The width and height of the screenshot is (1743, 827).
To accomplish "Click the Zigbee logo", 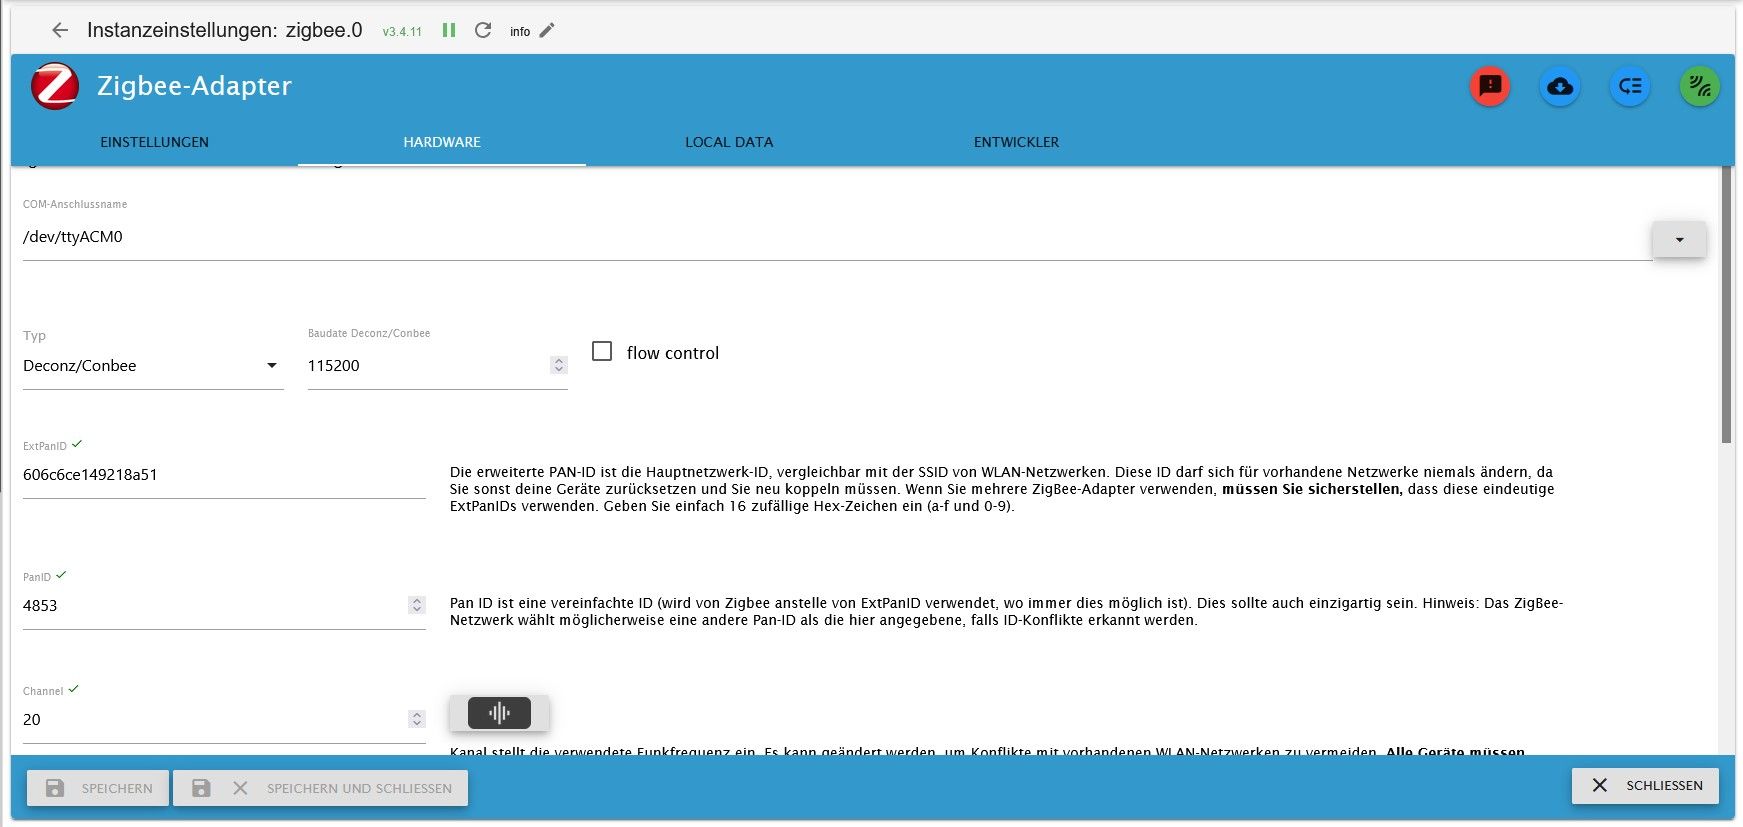I will 55,86.
